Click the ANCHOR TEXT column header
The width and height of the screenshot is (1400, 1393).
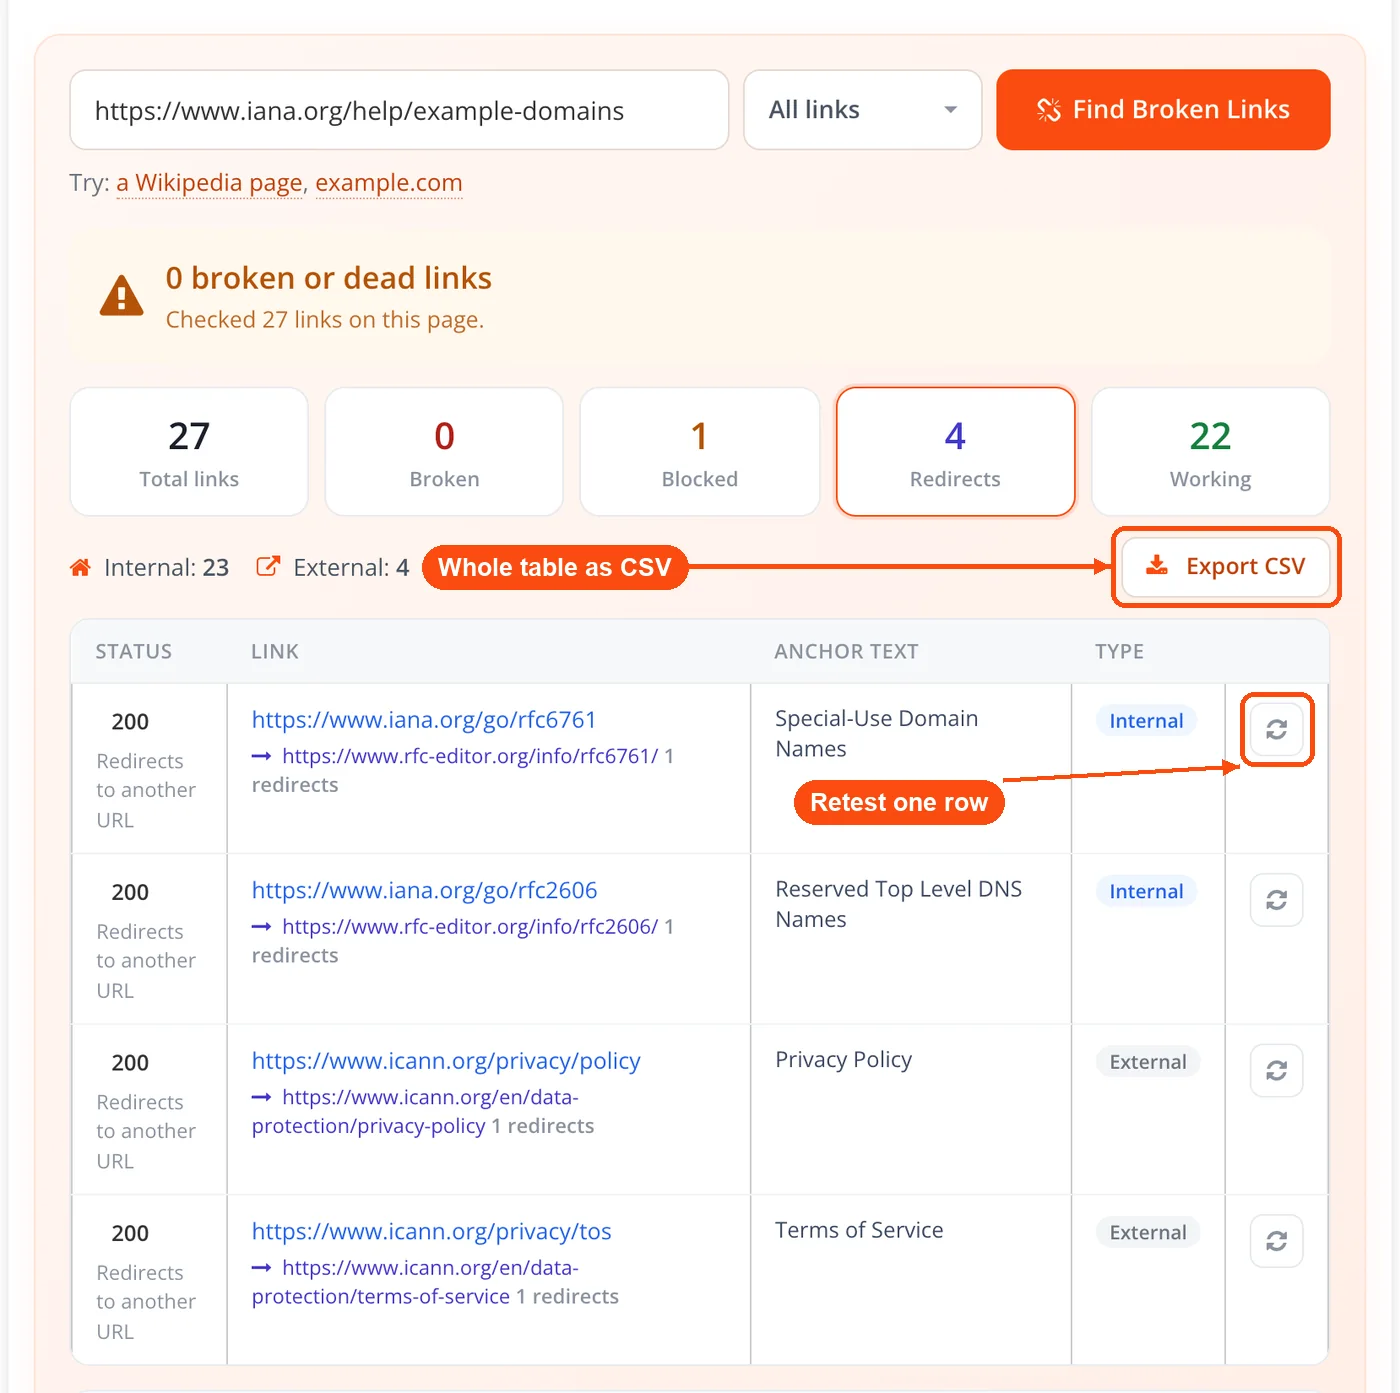(846, 652)
